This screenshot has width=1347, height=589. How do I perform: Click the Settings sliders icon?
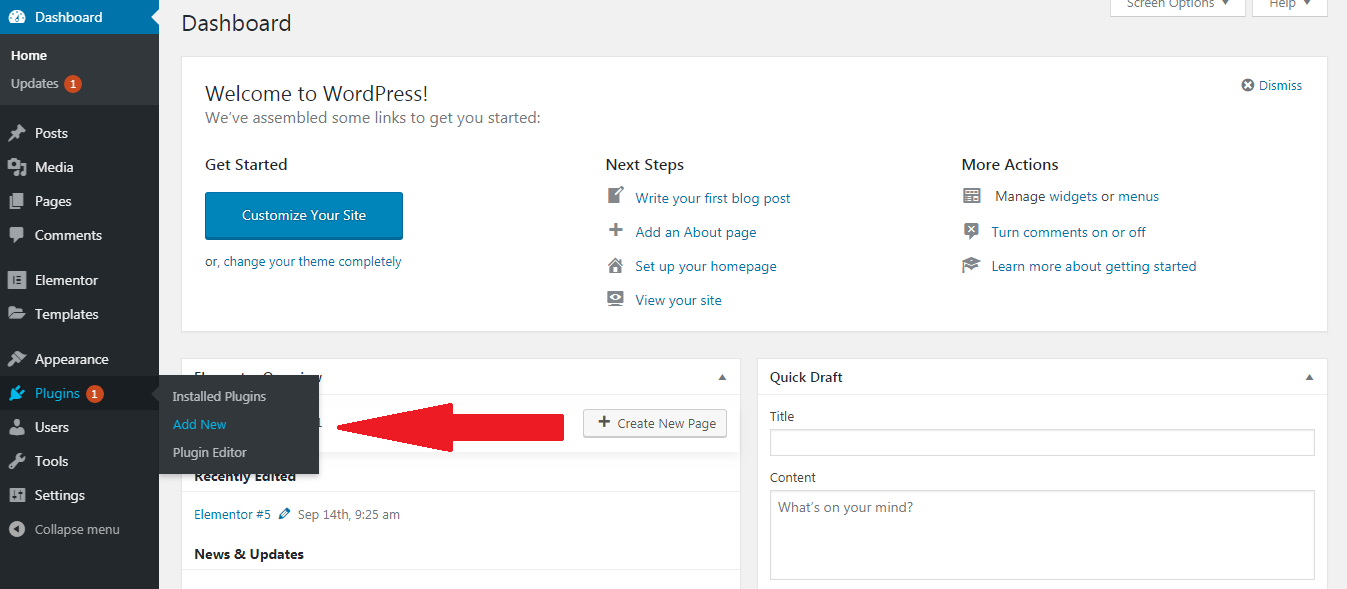17,495
